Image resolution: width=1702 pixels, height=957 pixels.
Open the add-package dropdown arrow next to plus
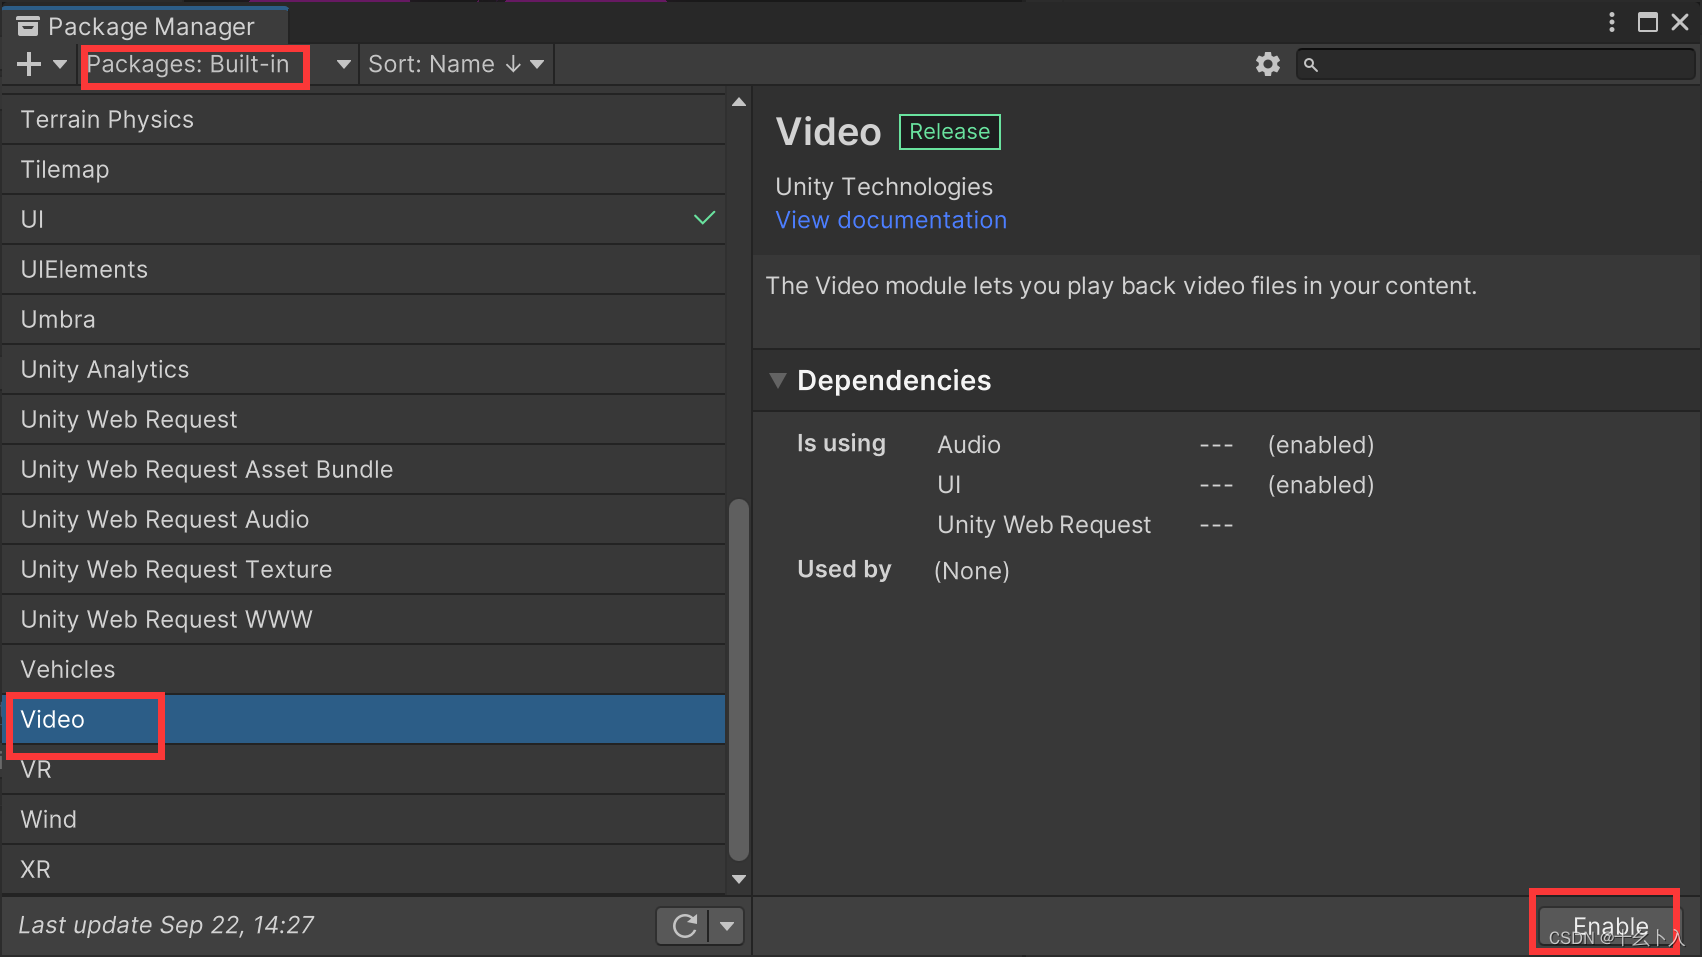(x=60, y=64)
